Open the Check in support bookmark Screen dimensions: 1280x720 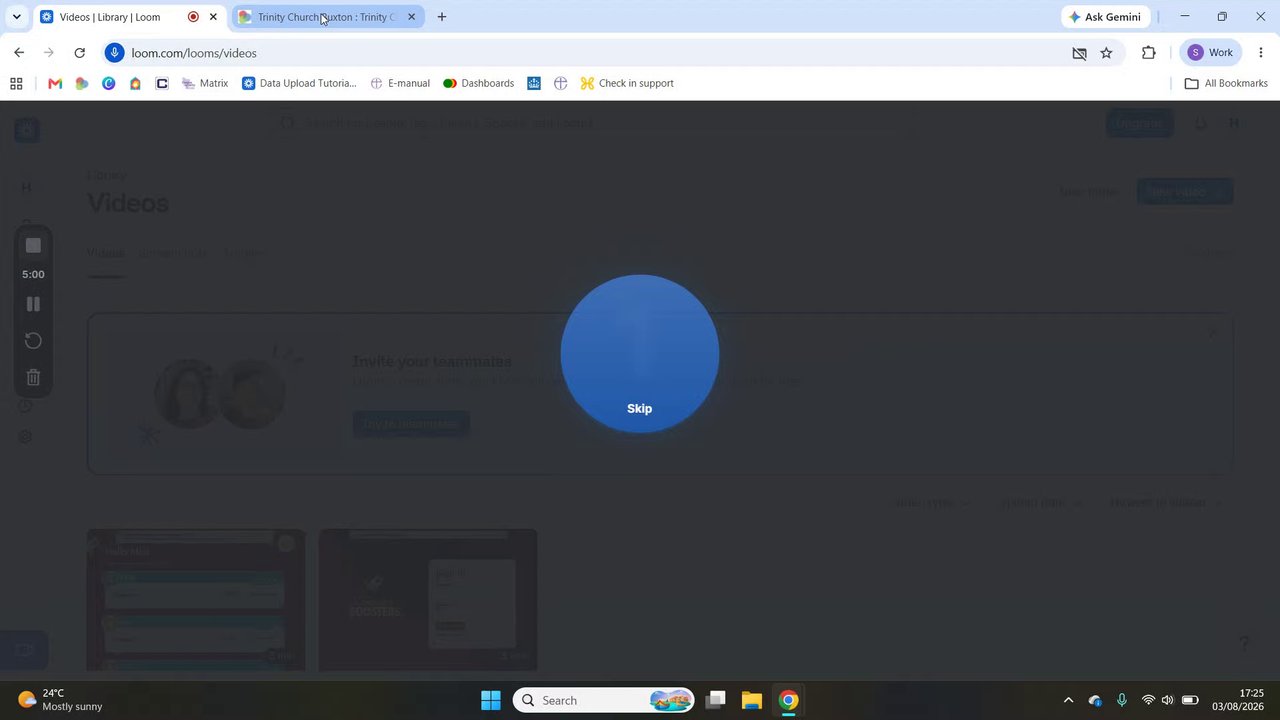click(x=627, y=83)
